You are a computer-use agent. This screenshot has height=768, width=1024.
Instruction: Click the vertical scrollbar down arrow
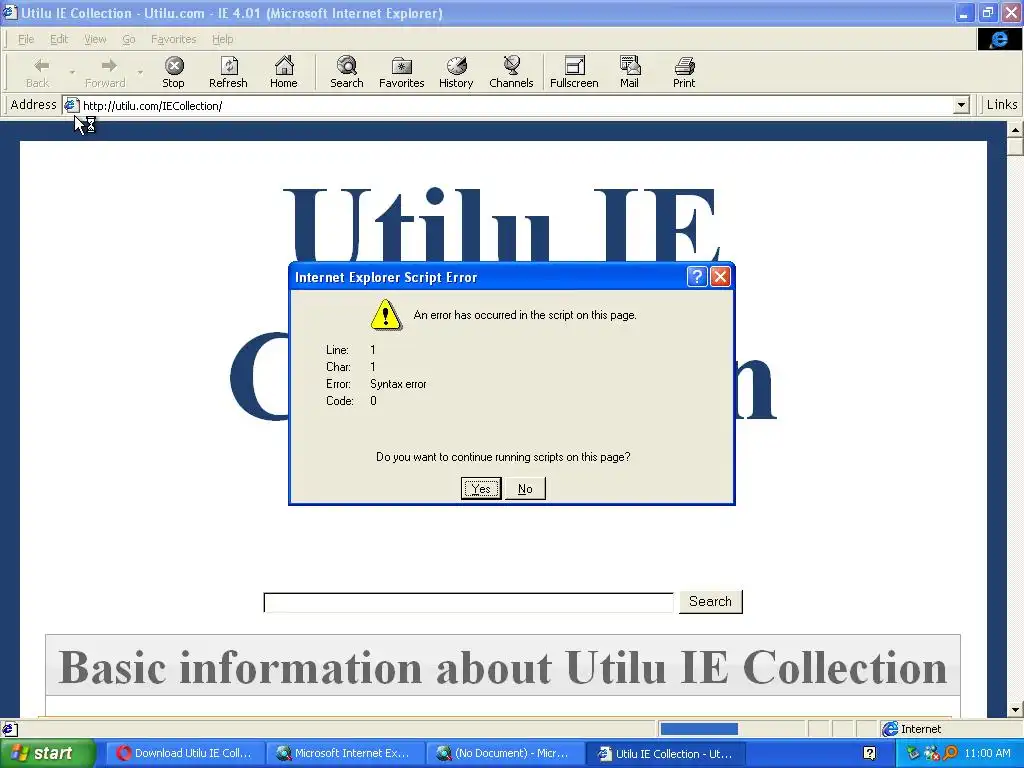pyautogui.click(x=1015, y=709)
